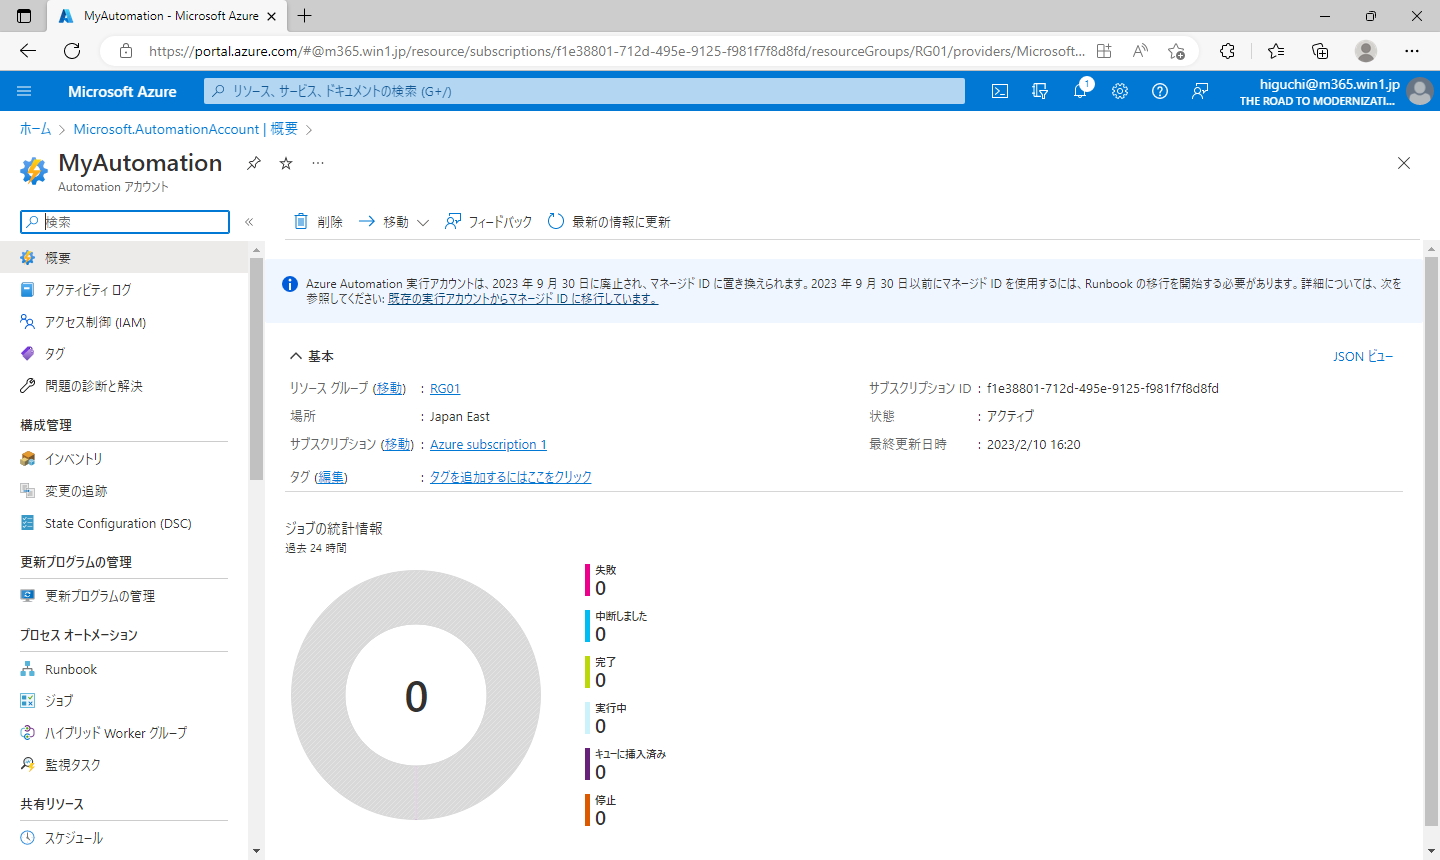Viewport: 1440px width, 860px height.
Task: Open the RG01 resource group link
Action: coord(445,389)
